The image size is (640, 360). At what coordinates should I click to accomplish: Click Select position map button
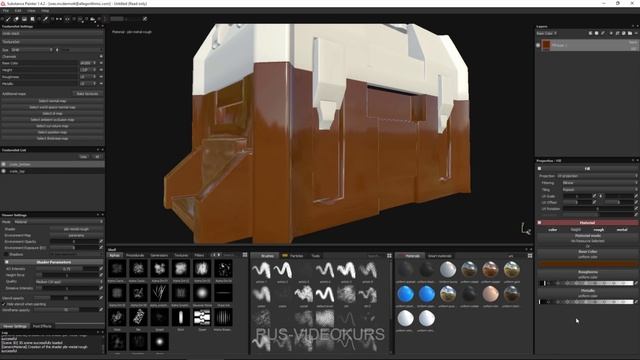[x=52, y=132]
